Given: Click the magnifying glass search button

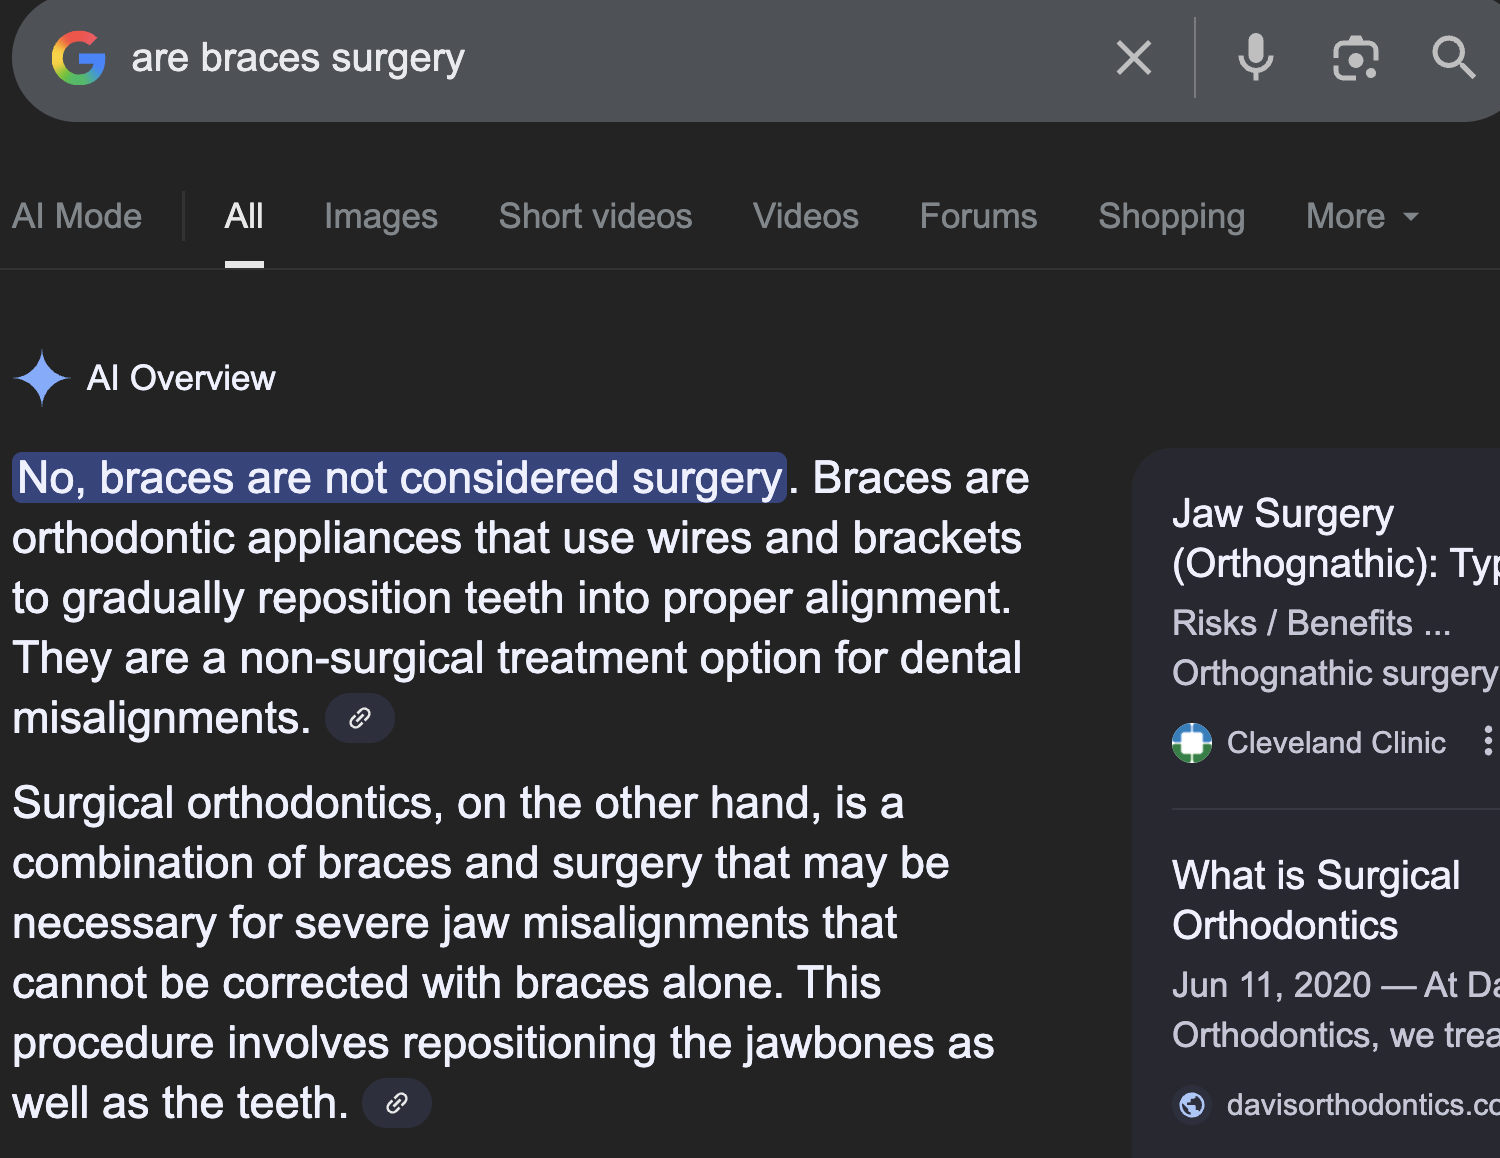Looking at the screenshot, I should (1452, 58).
